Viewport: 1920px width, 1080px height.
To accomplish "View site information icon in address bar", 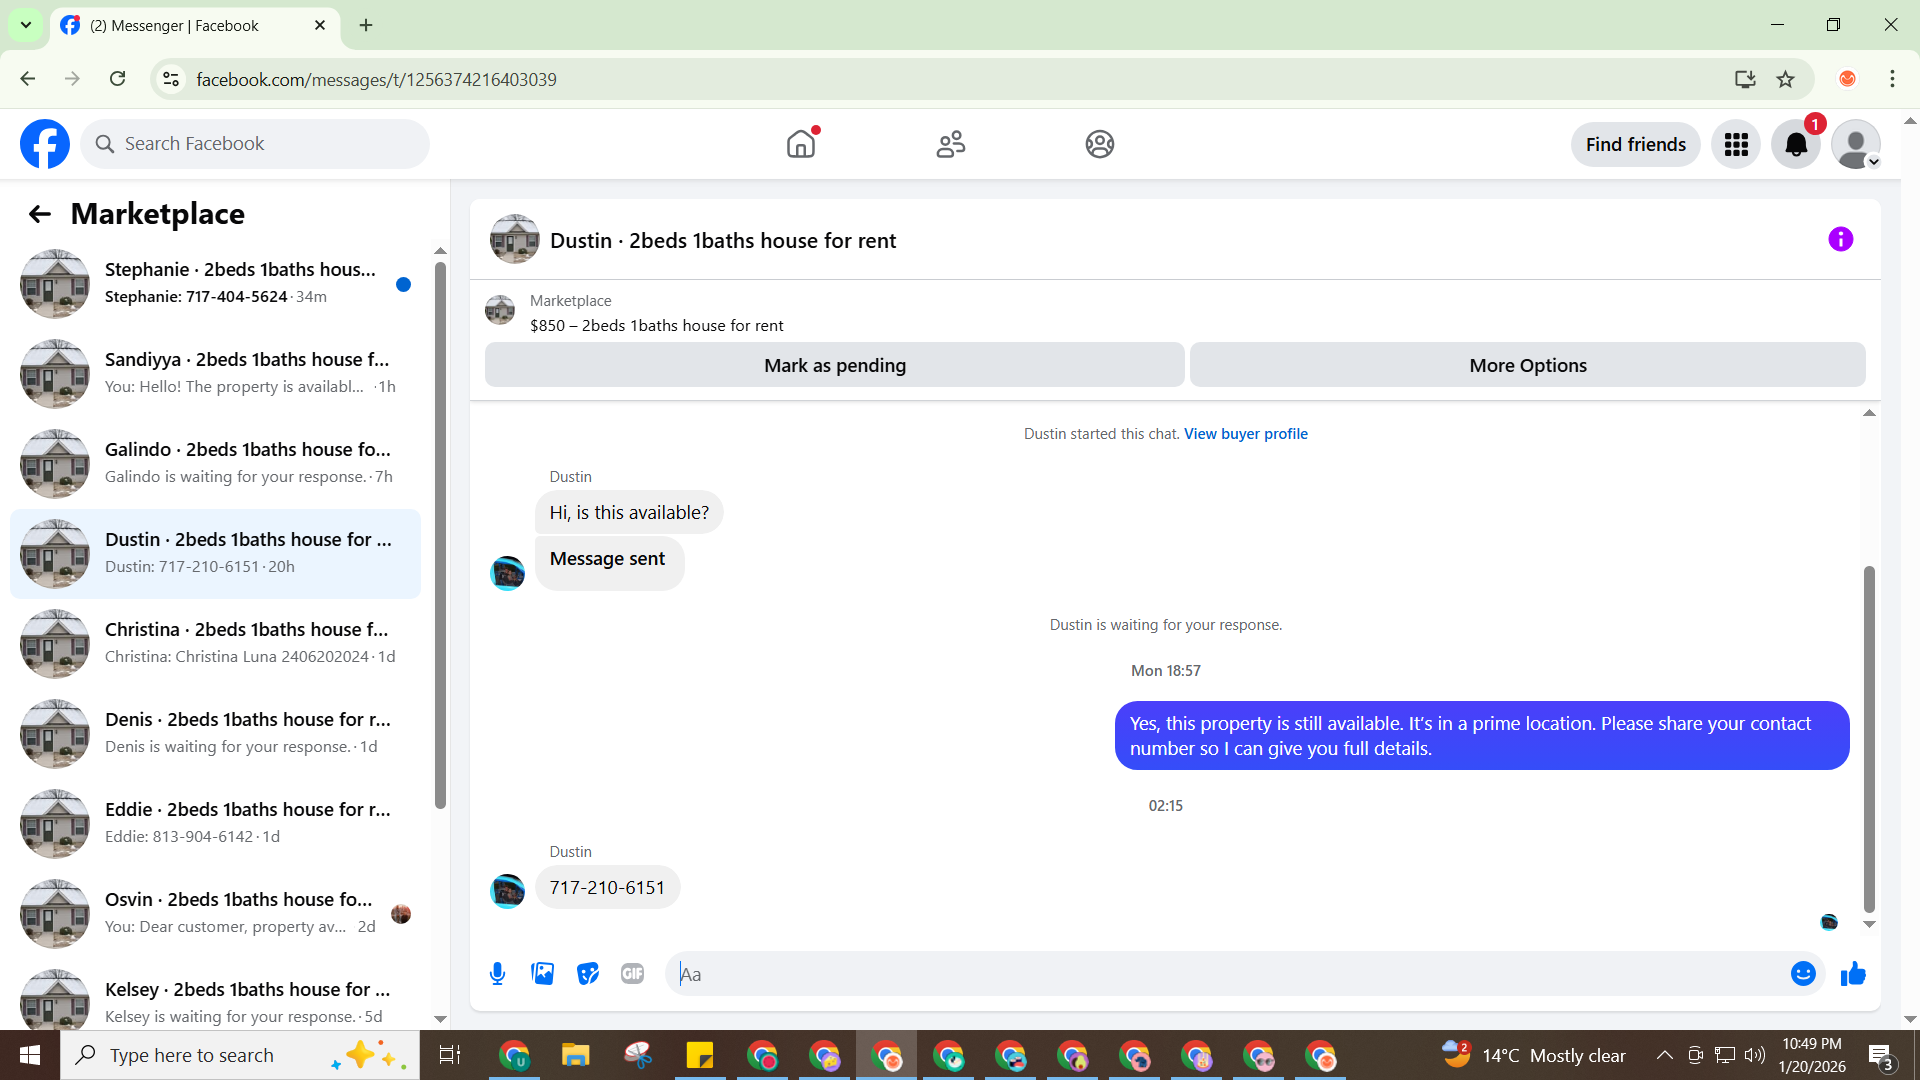I will tap(172, 79).
